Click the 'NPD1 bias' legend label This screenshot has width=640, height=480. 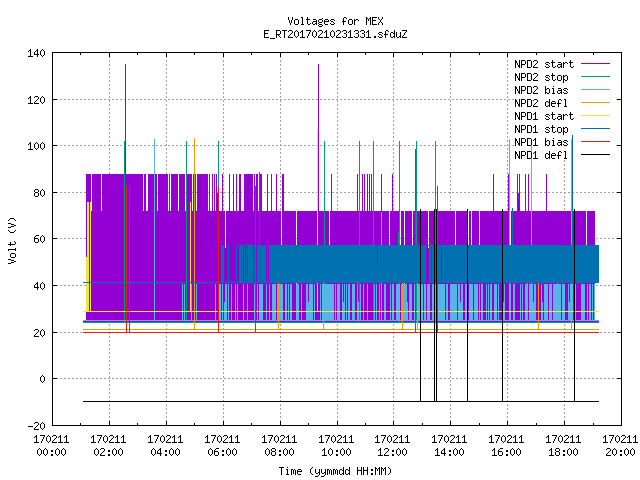(x=541, y=142)
